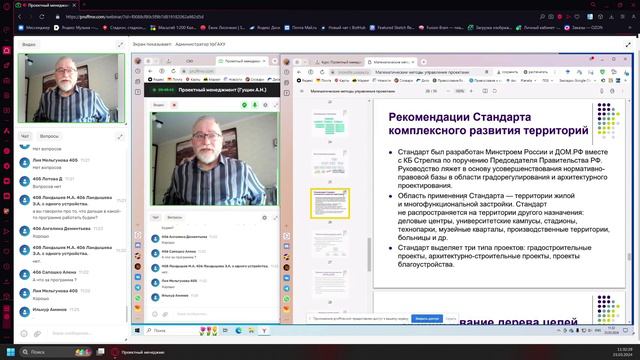Image resolution: width=640 pixels, height=360 pixels.
Task: Click the chat message input field
Action: click(x=86, y=333)
